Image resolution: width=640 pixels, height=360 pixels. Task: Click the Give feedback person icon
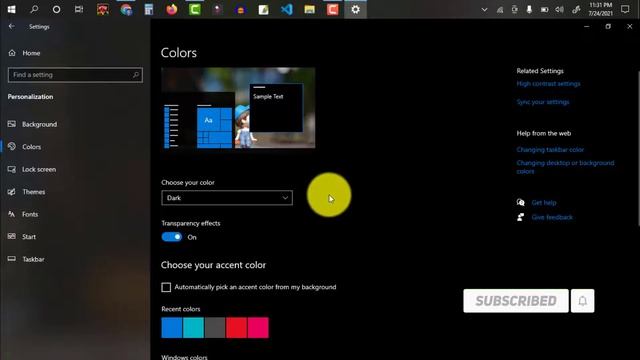pyautogui.click(x=520, y=217)
